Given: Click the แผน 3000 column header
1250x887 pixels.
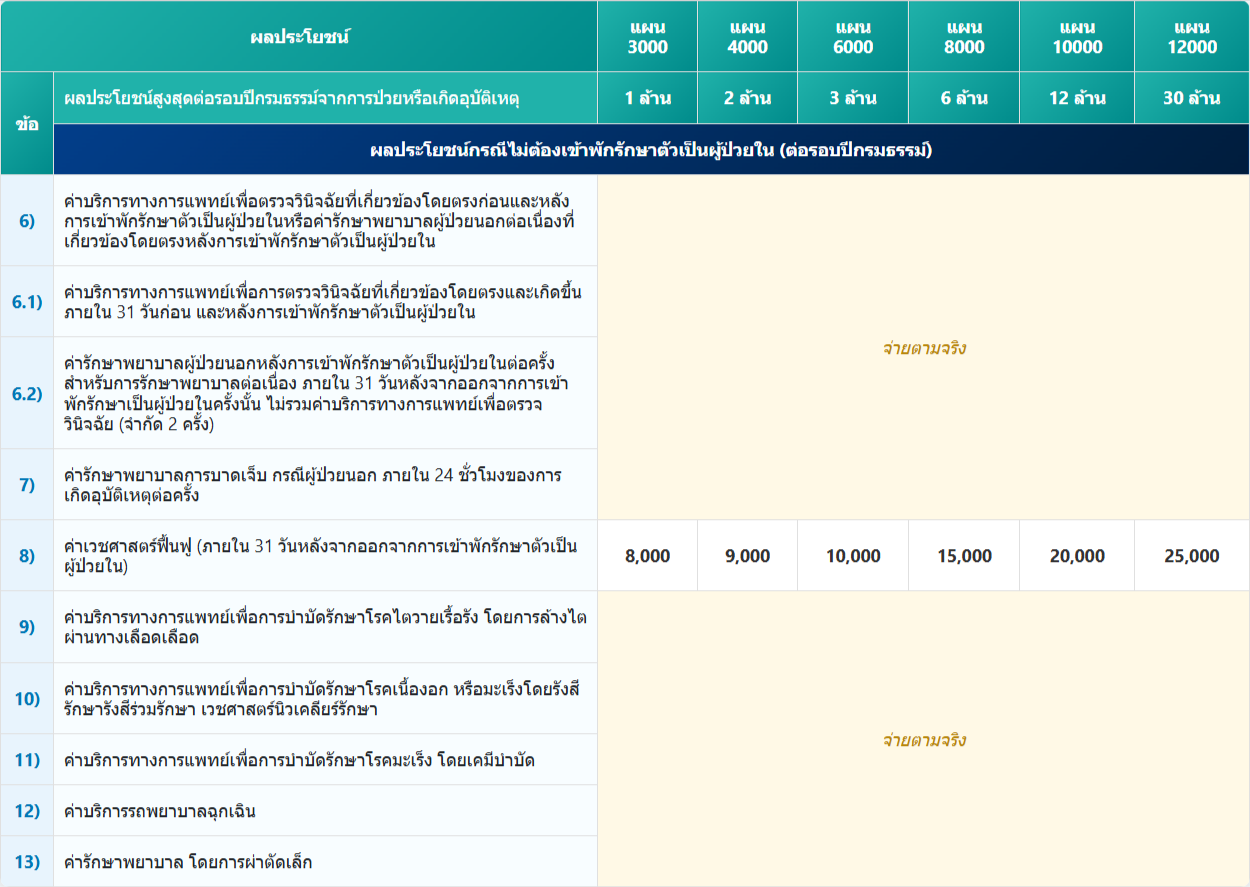Looking at the screenshot, I should (x=647, y=37).
